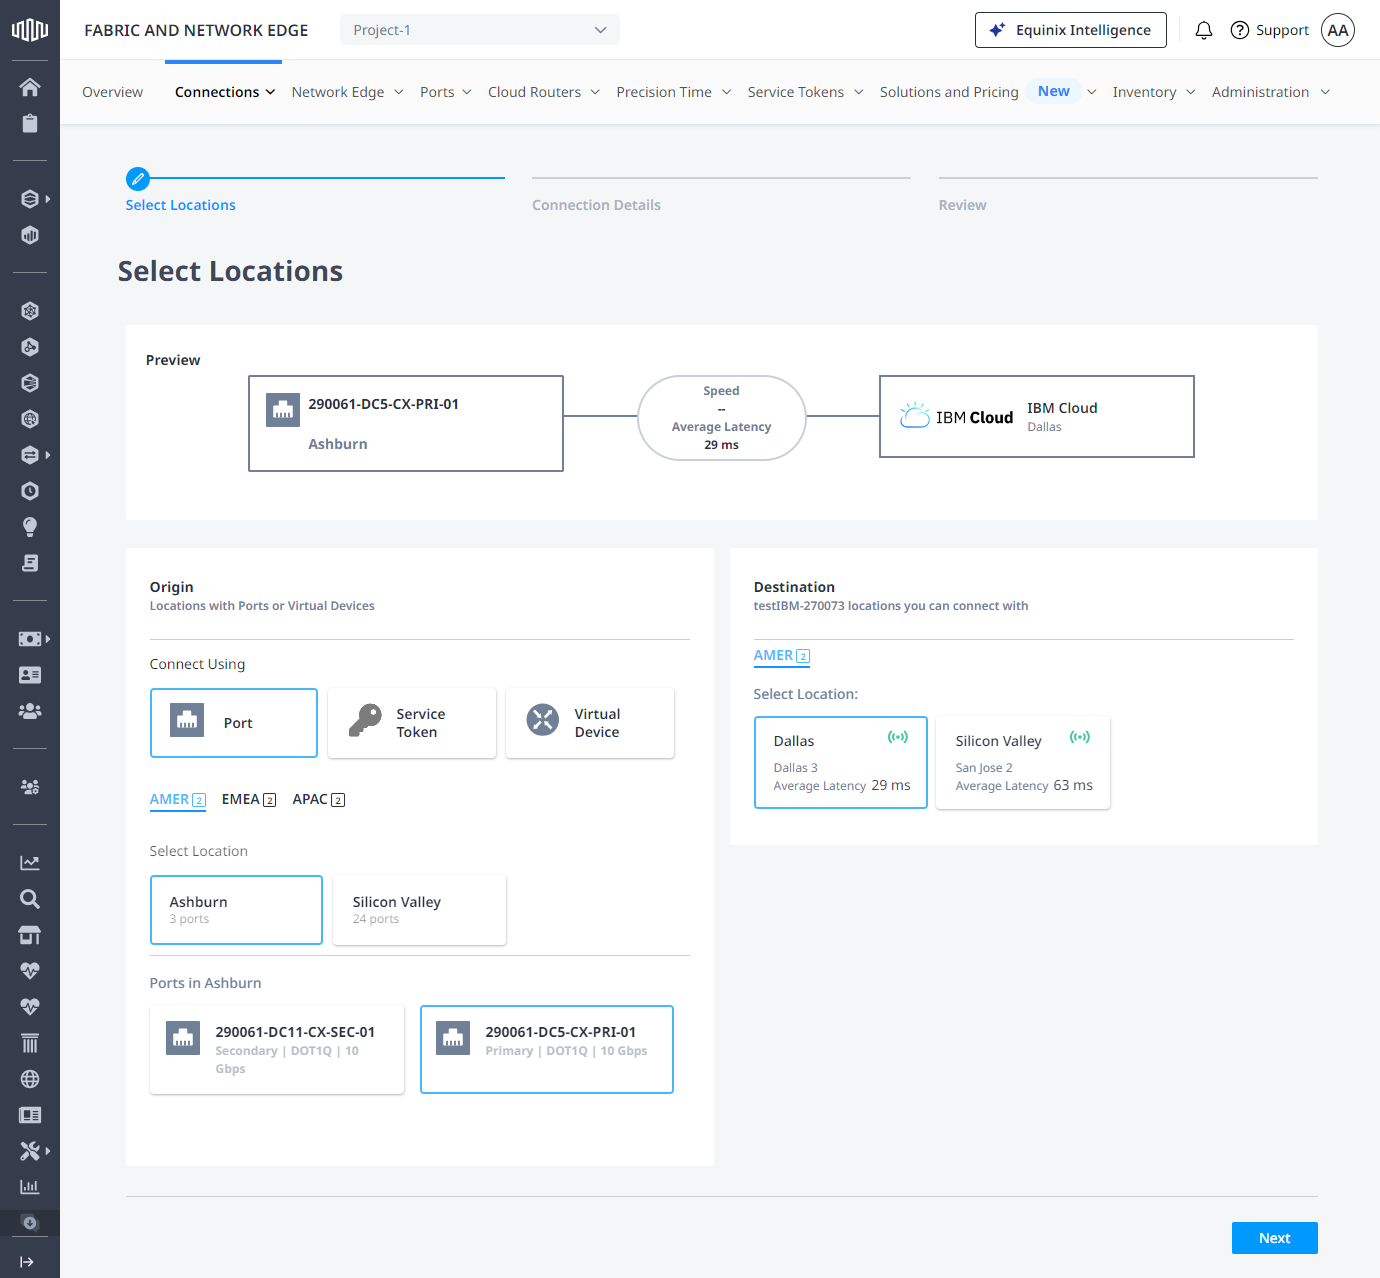Select the Dallas destination location card
1380x1278 pixels.
tap(841, 762)
